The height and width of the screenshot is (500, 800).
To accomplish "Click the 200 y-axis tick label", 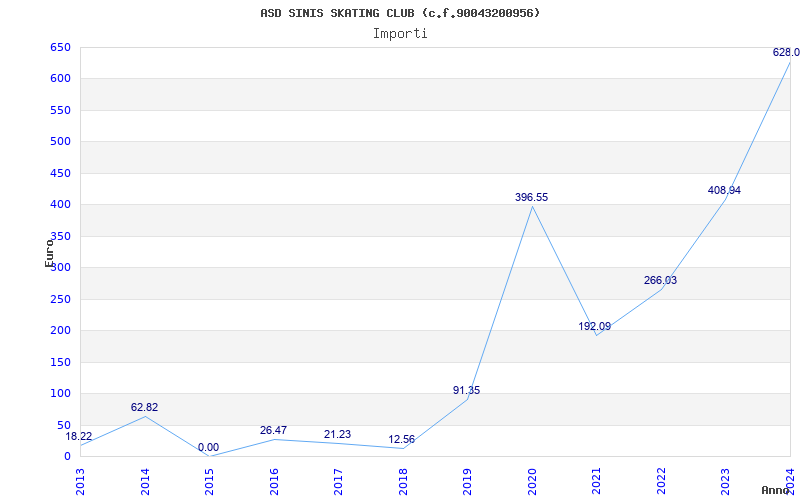I will click(x=60, y=331).
